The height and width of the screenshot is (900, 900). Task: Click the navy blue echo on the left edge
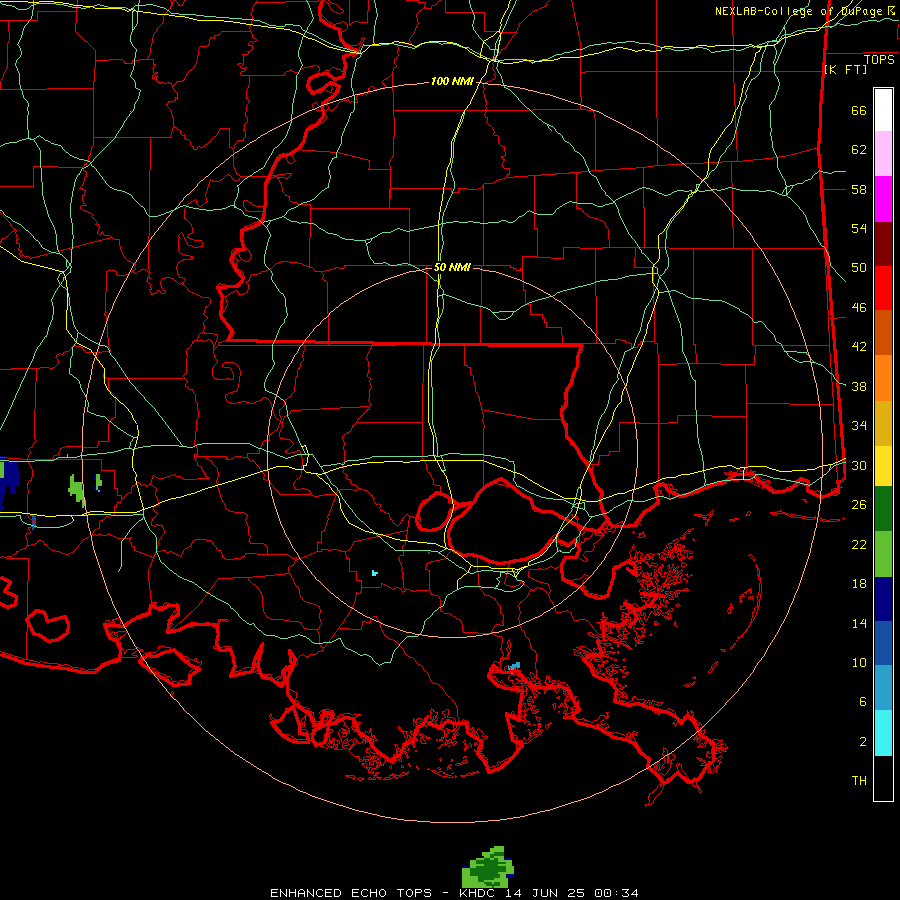(x=10, y=479)
